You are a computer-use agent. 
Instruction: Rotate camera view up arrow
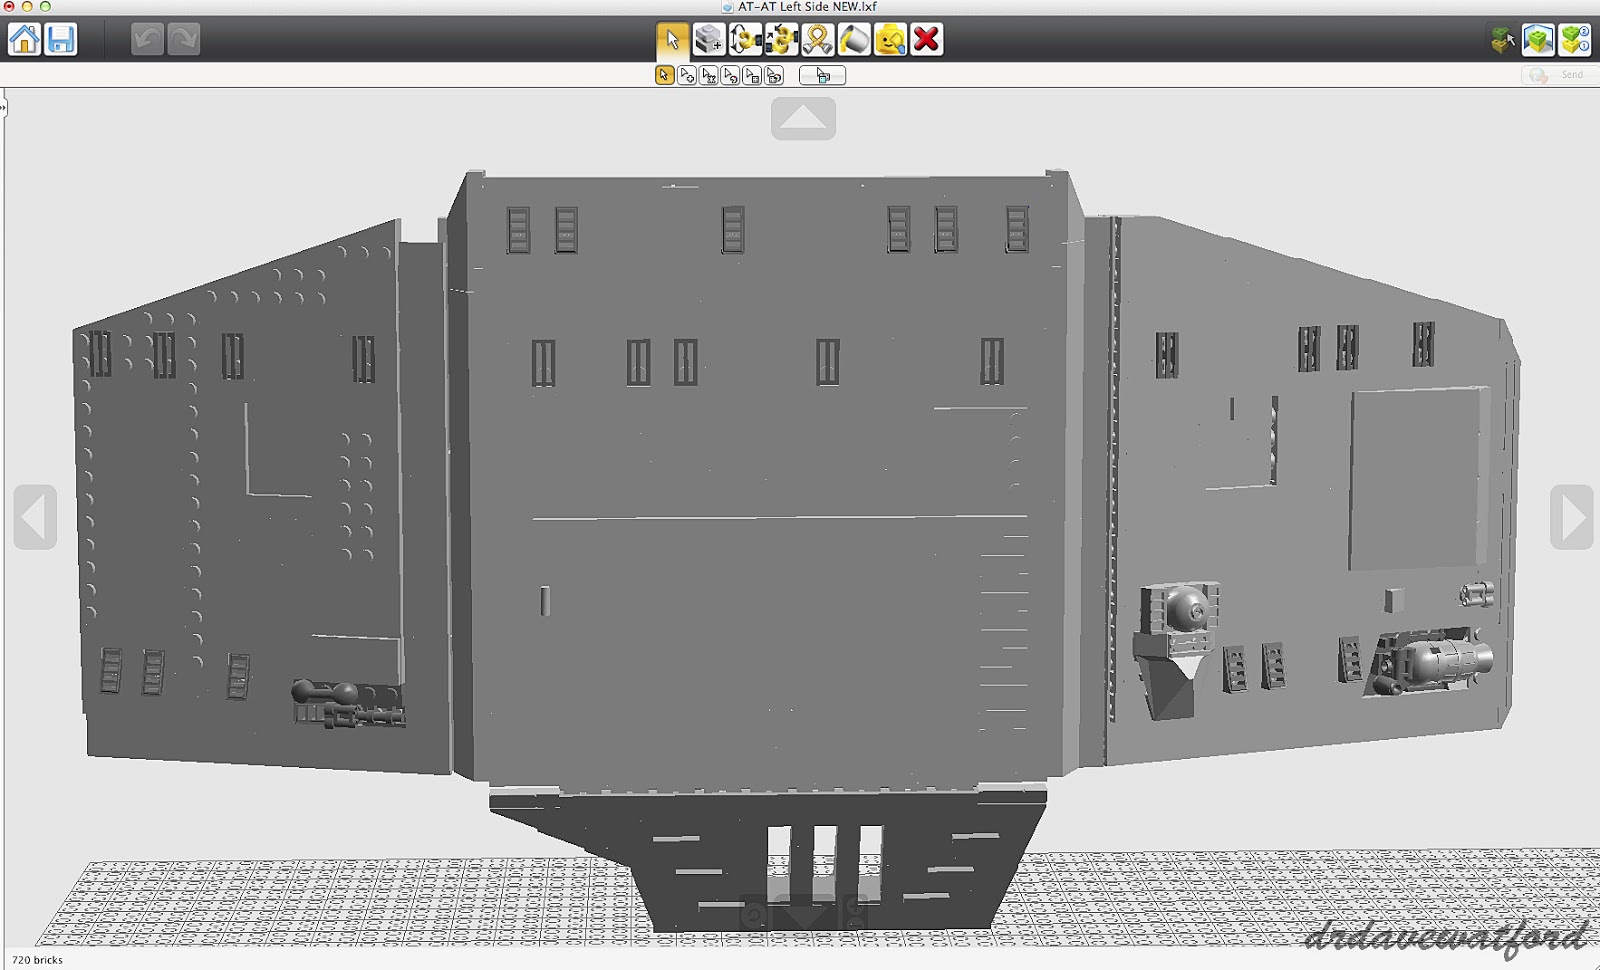coord(803,118)
